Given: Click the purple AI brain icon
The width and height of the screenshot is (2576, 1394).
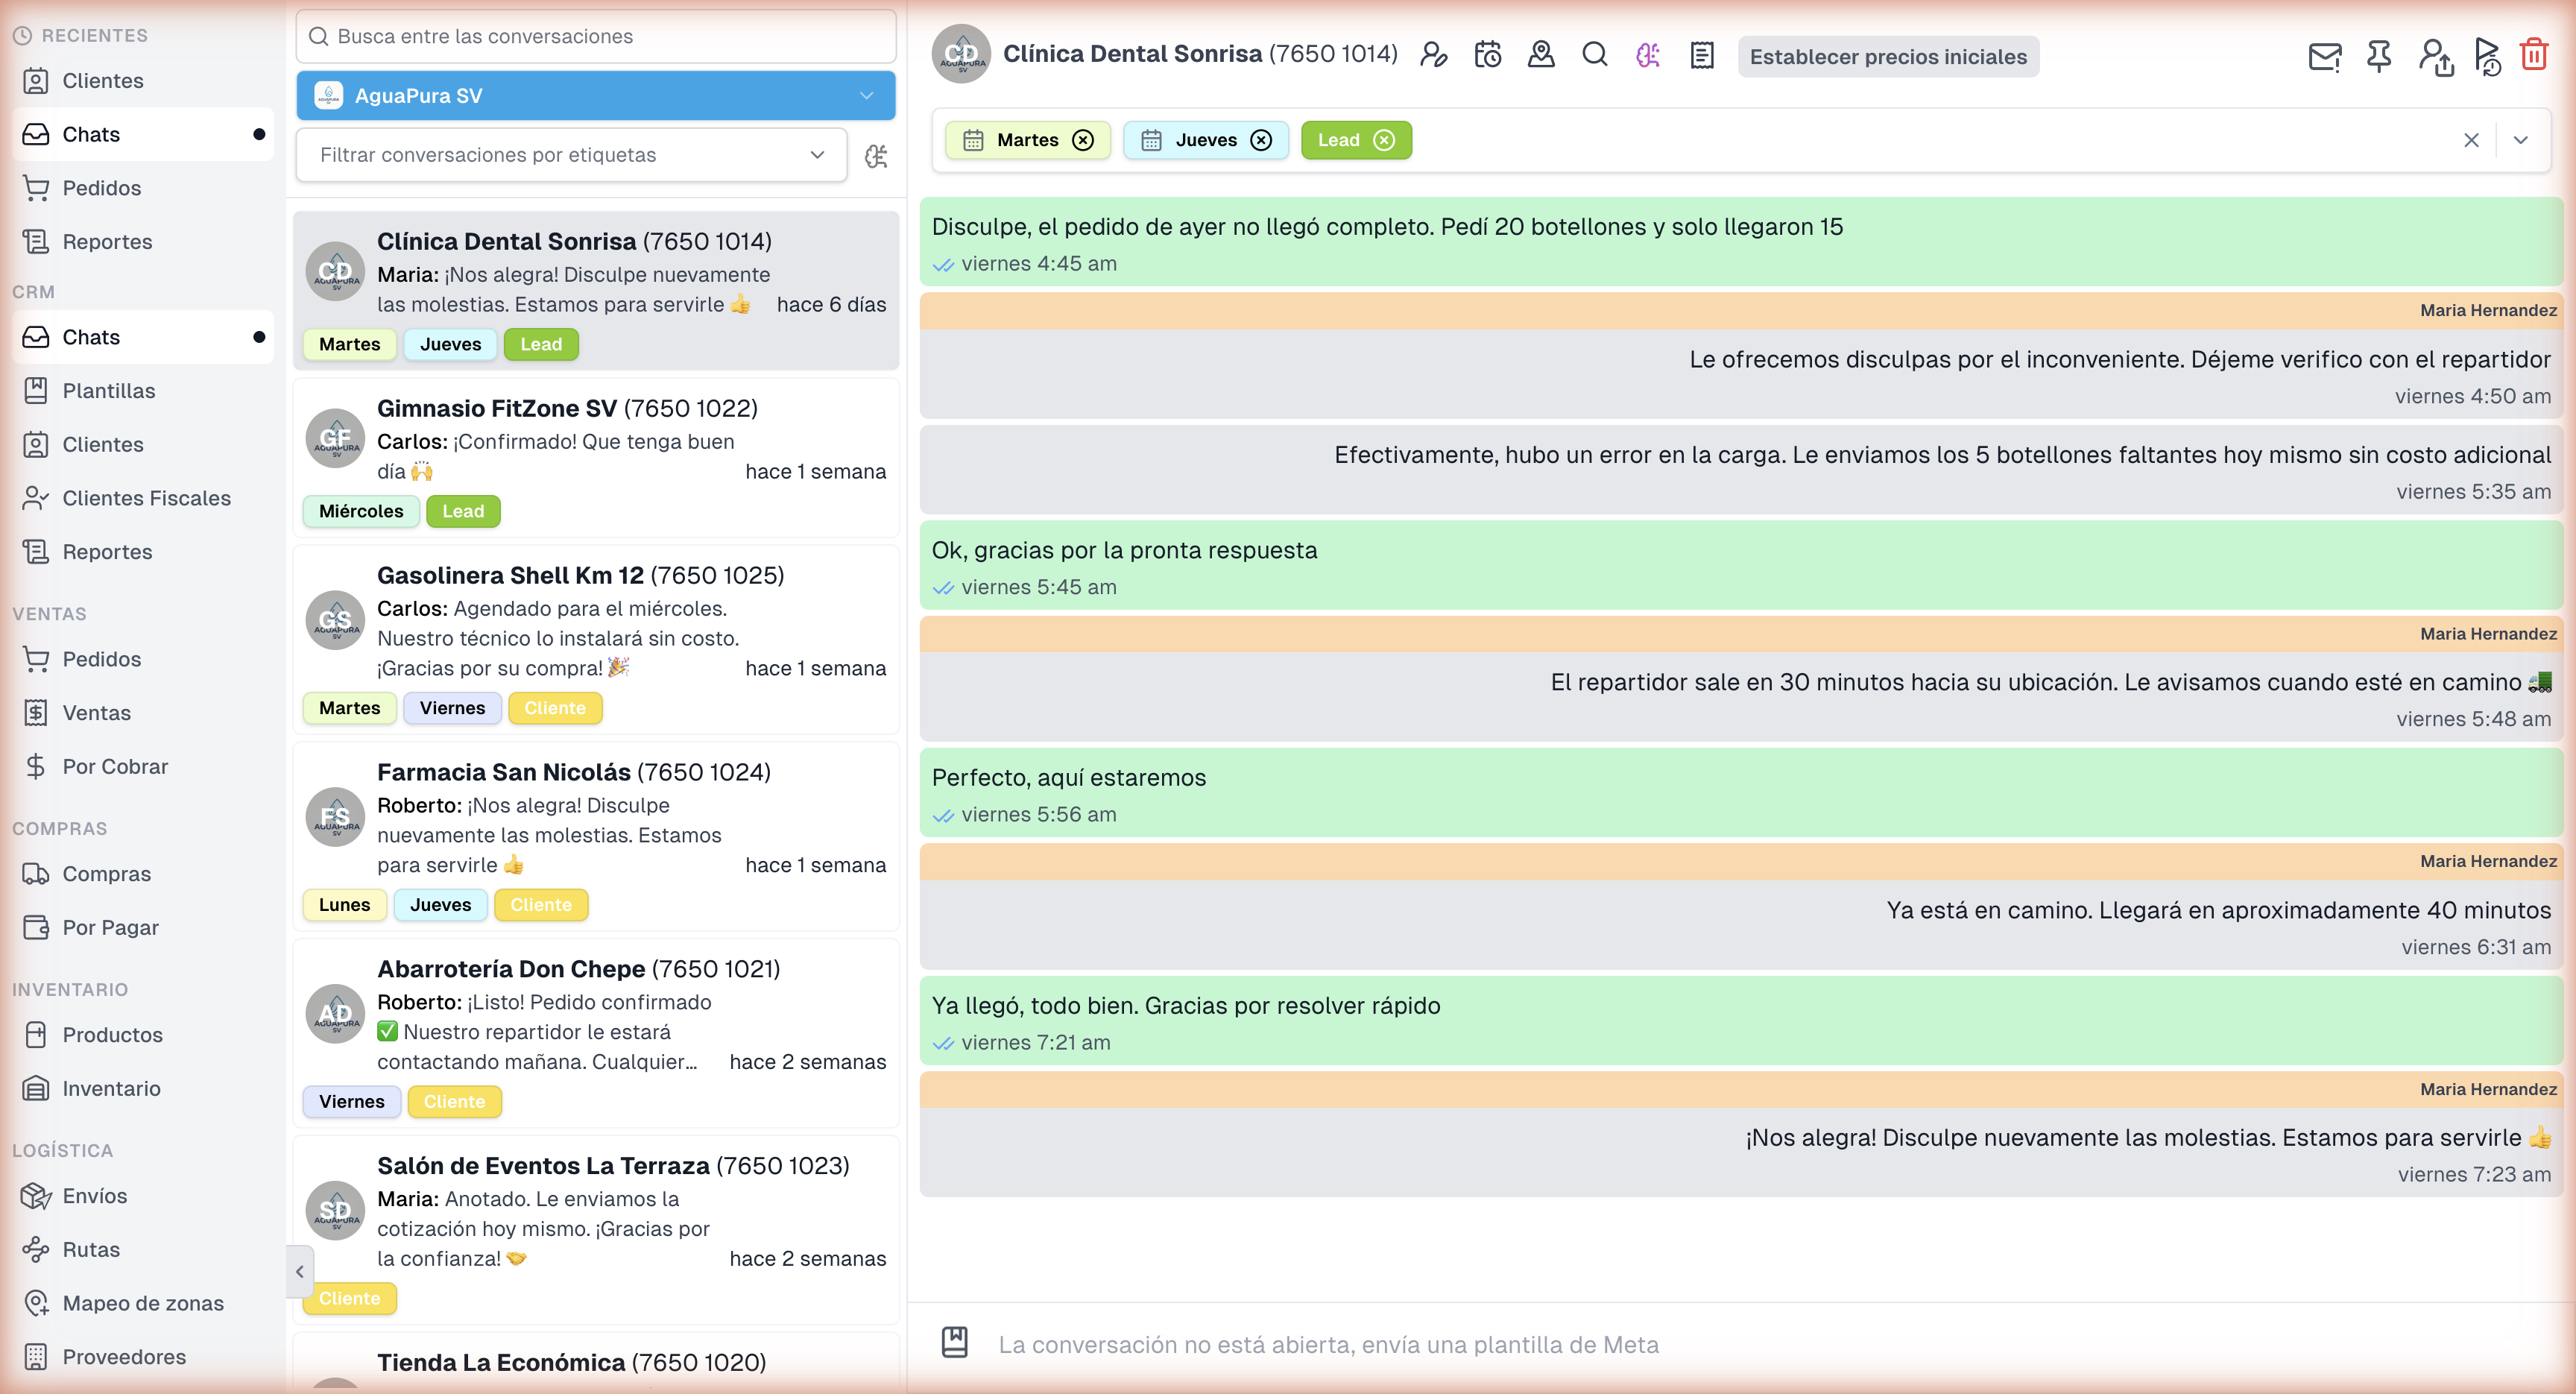Looking at the screenshot, I should (1647, 55).
